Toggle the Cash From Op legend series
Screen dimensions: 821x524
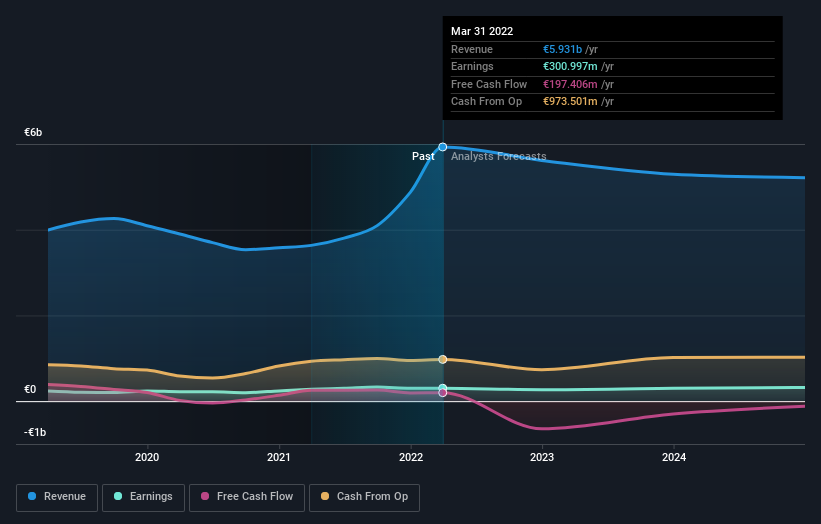tap(364, 497)
